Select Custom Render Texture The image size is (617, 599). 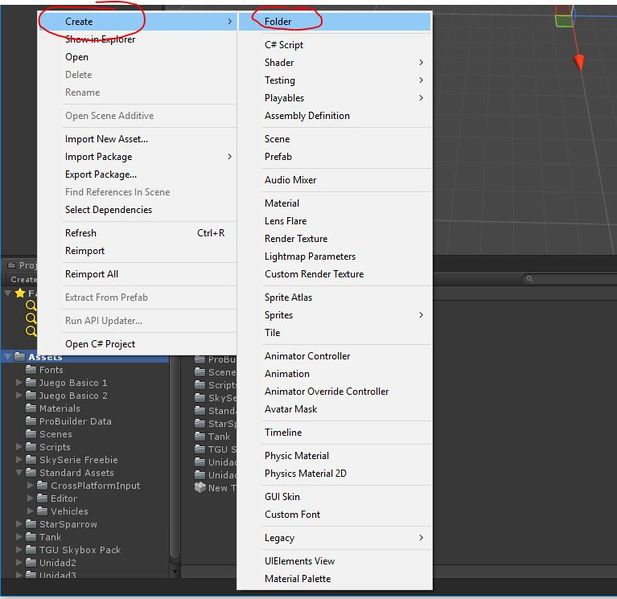coord(314,274)
